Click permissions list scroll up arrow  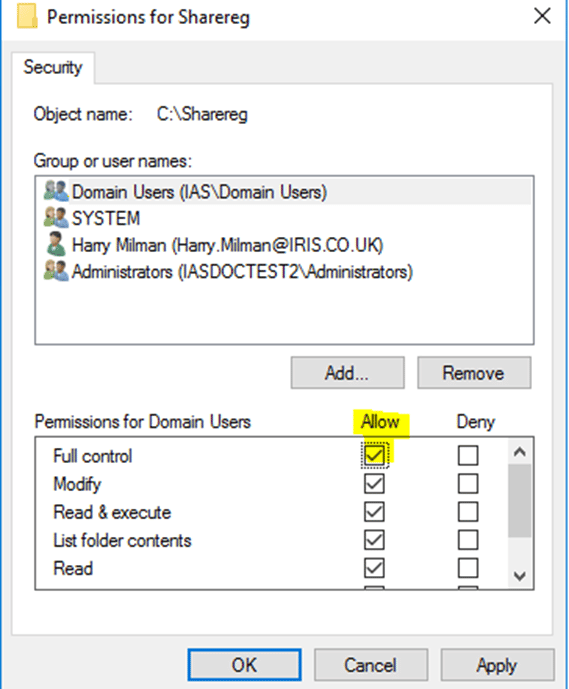coord(520,451)
